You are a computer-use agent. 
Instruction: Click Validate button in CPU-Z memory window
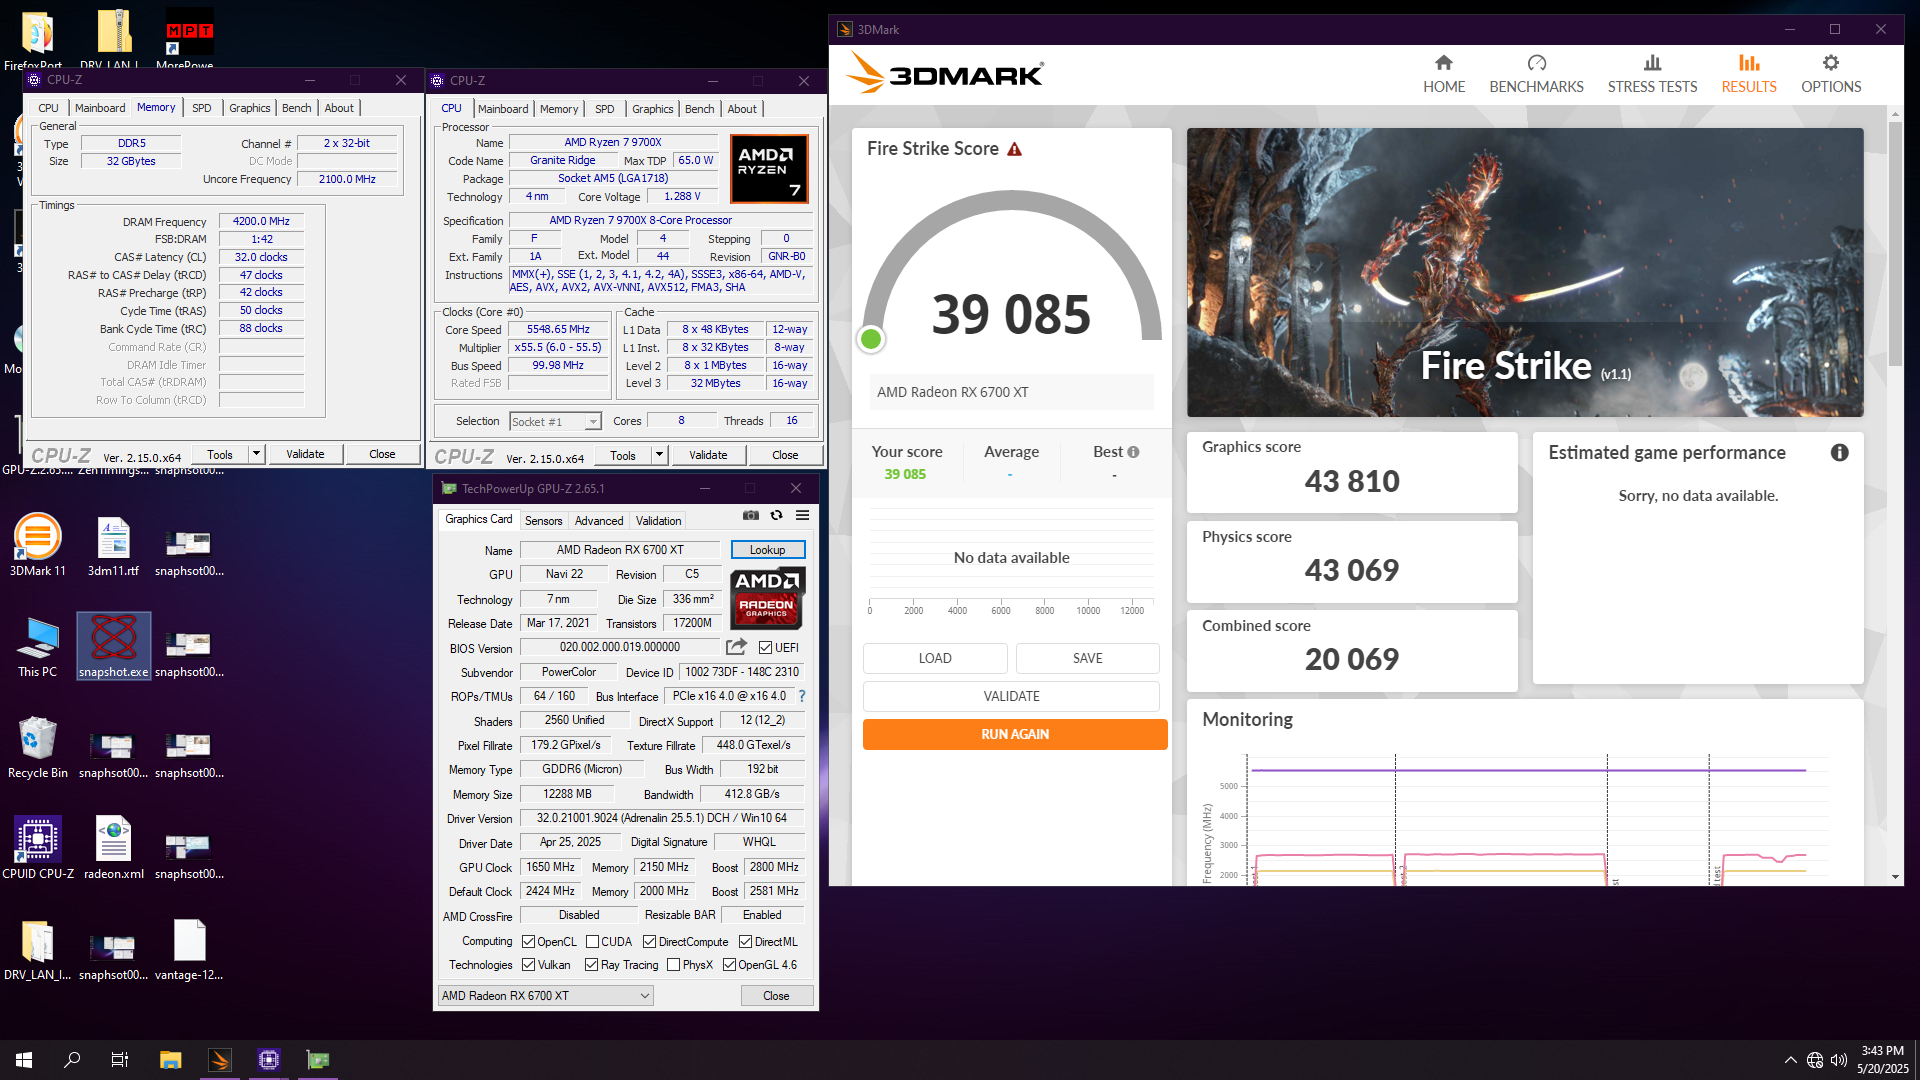pos(305,454)
